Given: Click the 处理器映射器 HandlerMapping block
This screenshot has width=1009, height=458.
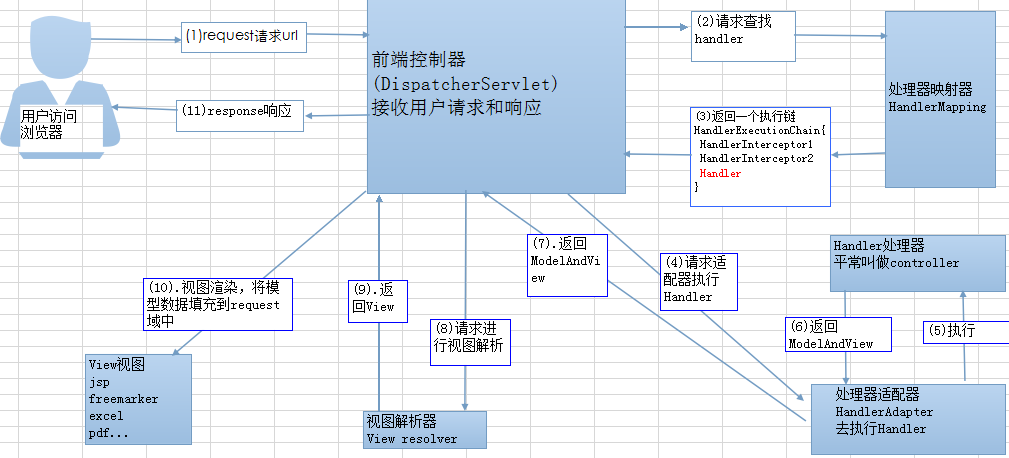Looking at the screenshot, I should click(940, 99).
